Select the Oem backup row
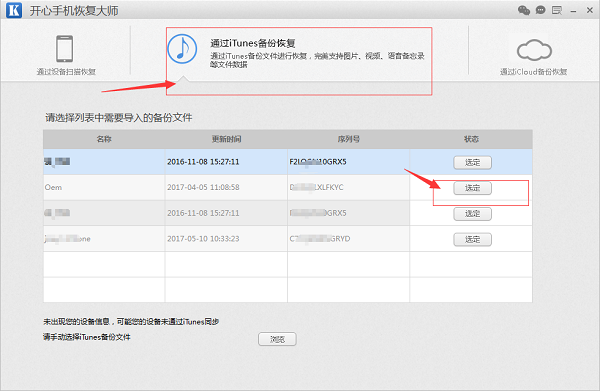 coord(287,187)
